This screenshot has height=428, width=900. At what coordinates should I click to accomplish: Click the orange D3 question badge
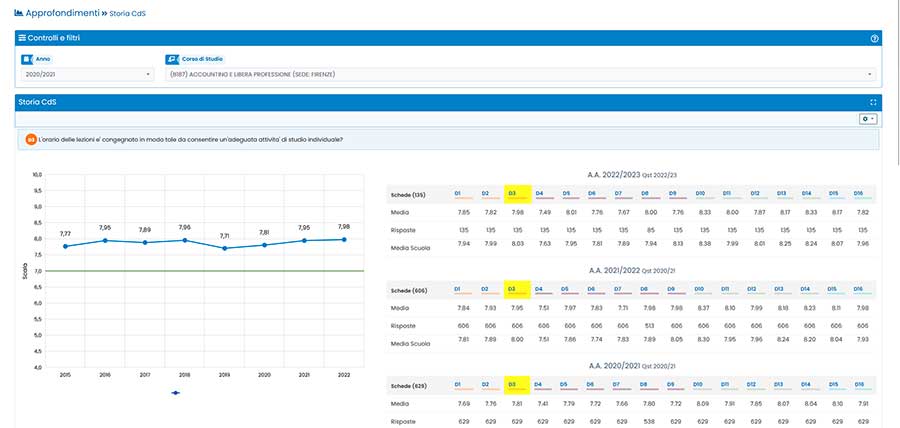(31, 139)
